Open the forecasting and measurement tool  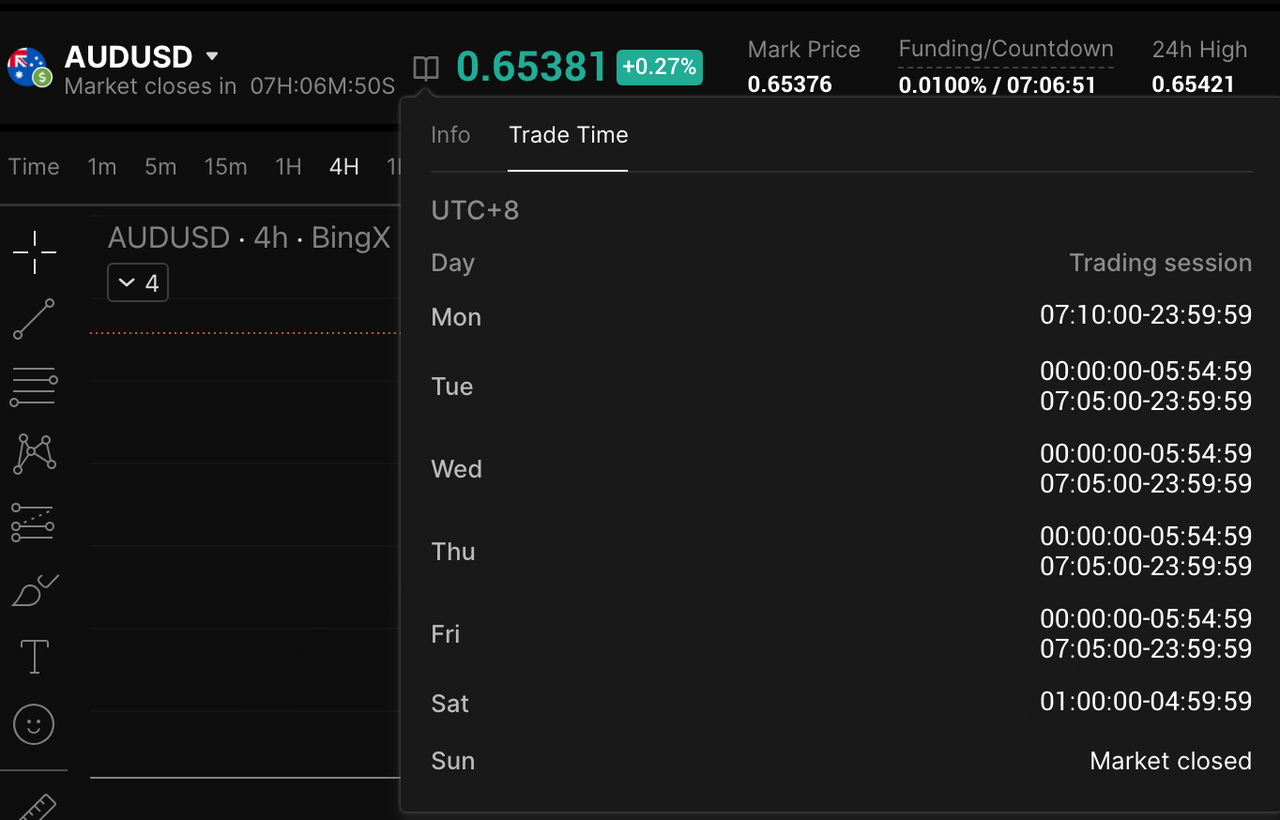tap(34, 522)
